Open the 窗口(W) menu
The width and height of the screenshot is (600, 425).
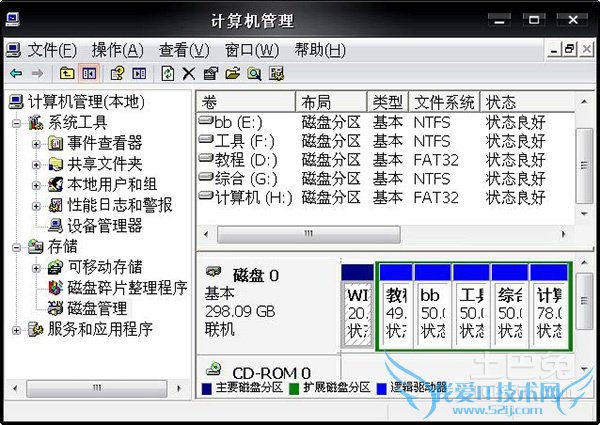pos(252,50)
